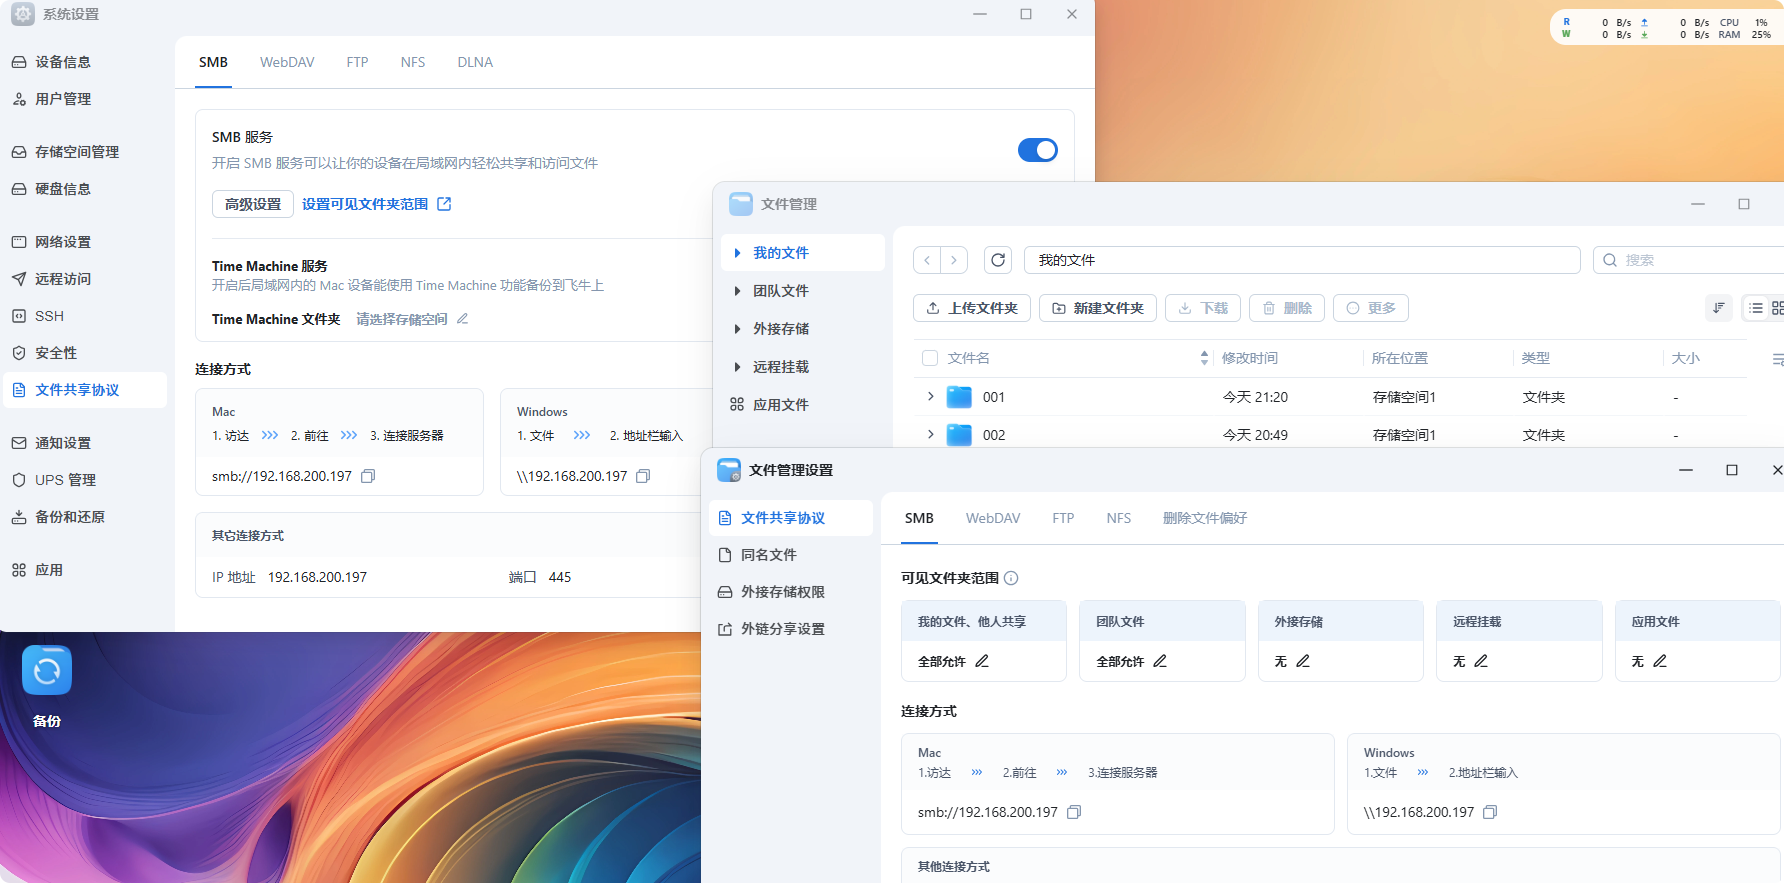Click the 高级设置 button
The image size is (1784, 883).
tap(253, 204)
